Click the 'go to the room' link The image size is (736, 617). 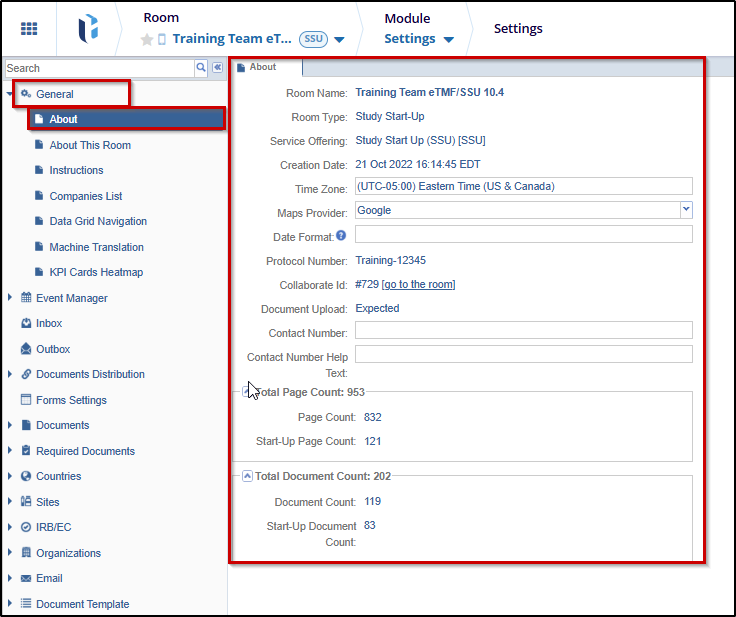[418, 285]
